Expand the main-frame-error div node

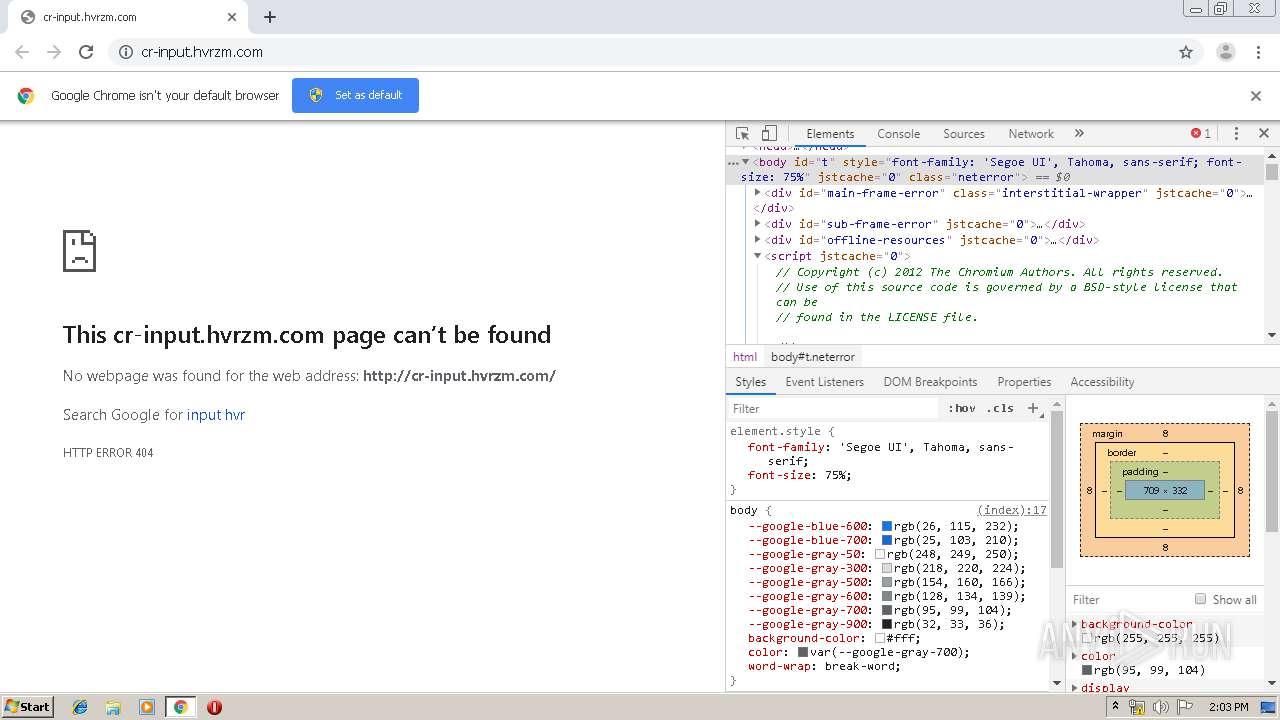(x=758, y=193)
